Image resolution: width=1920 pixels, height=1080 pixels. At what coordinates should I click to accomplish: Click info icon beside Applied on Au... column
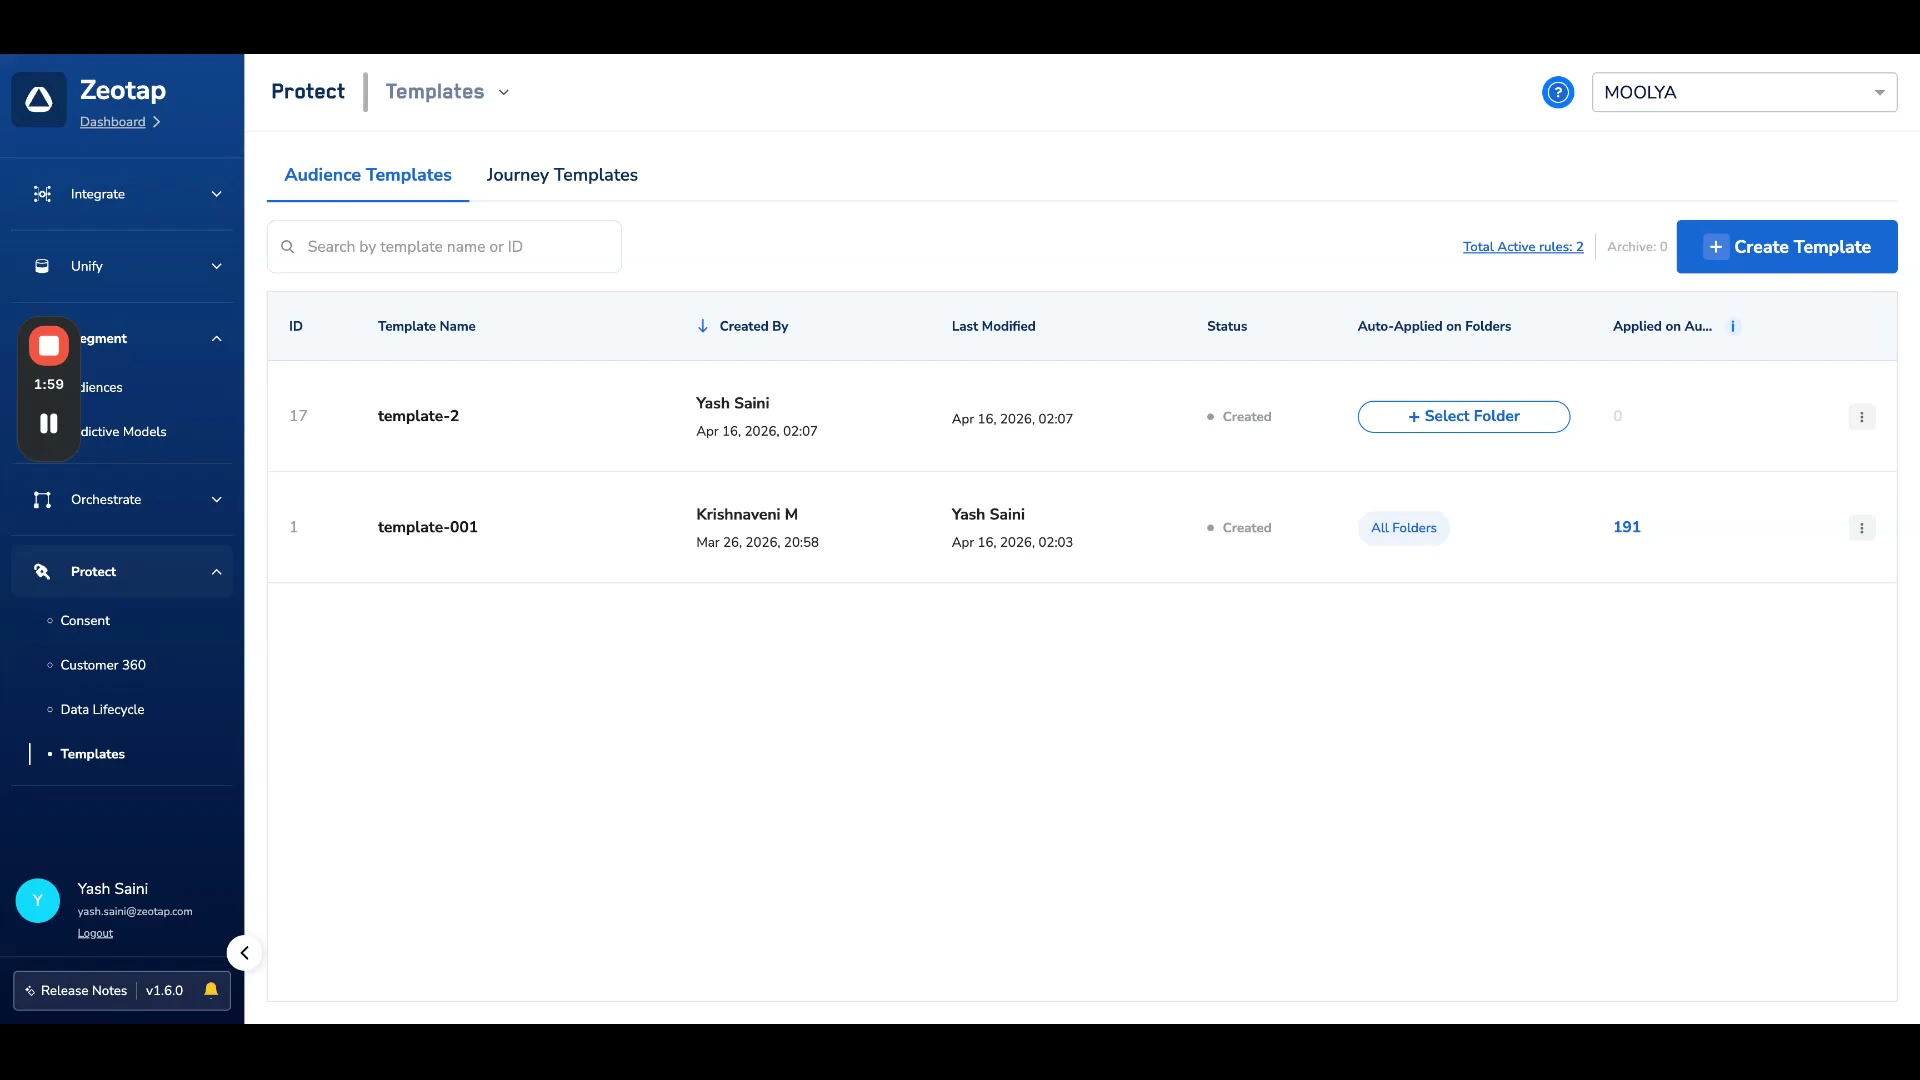pyautogui.click(x=1733, y=326)
